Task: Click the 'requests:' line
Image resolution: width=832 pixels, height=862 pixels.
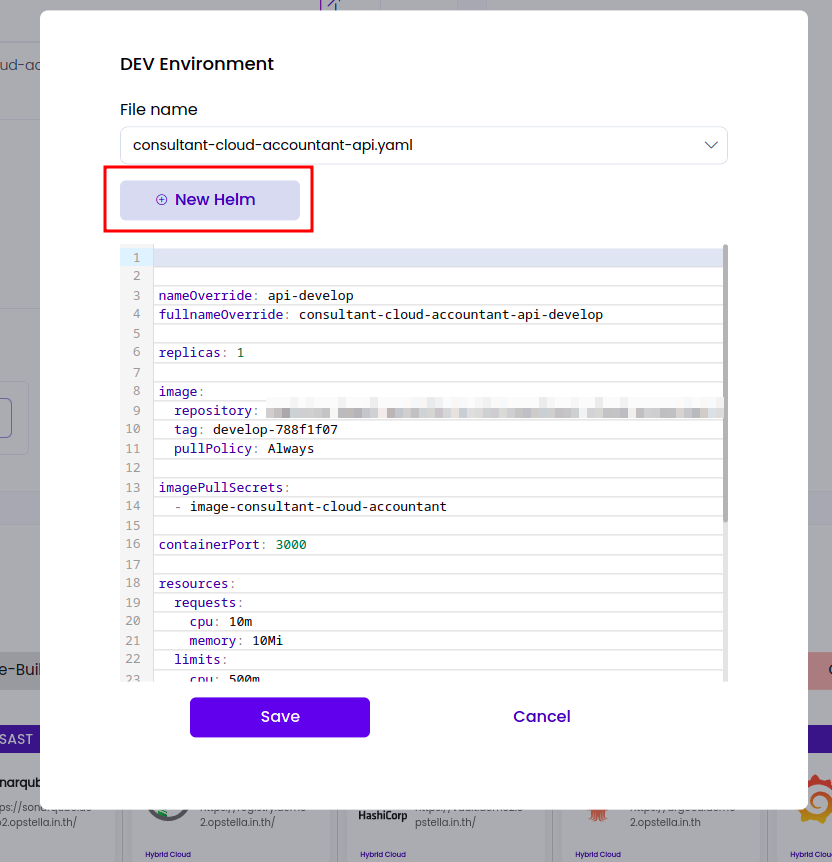Action: pyautogui.click(x=208, y=603)
